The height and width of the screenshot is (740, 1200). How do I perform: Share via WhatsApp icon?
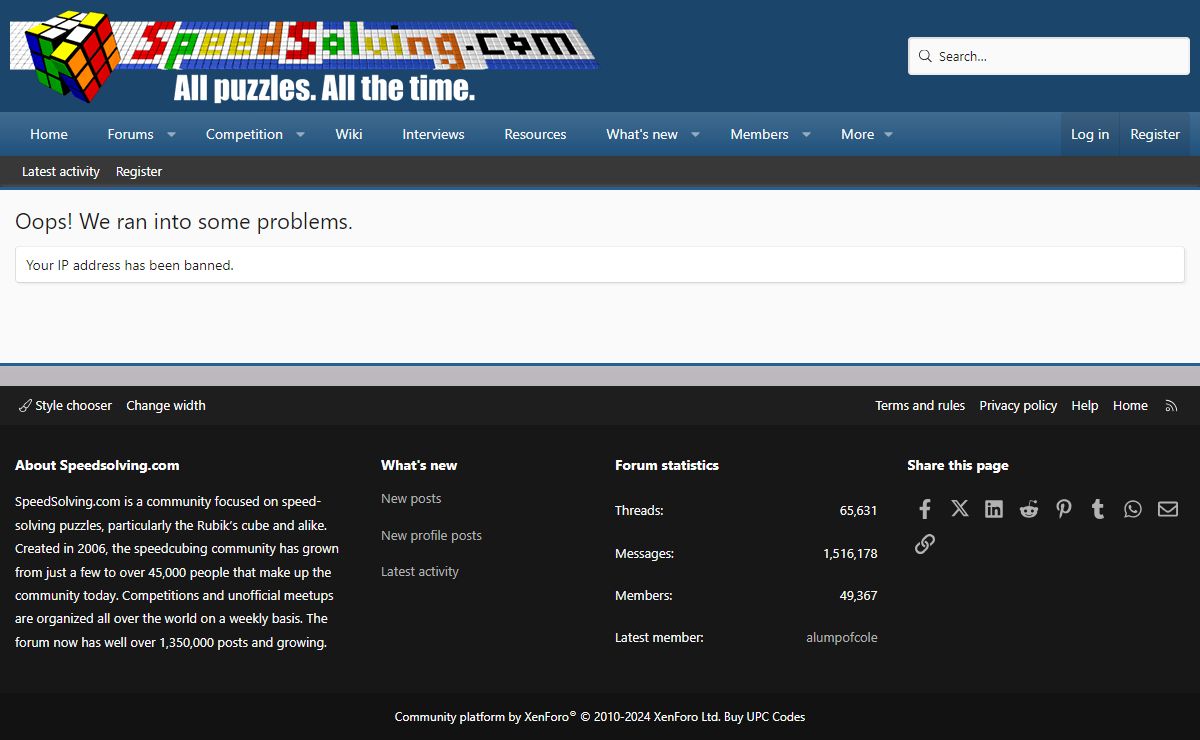[1132, 509]
